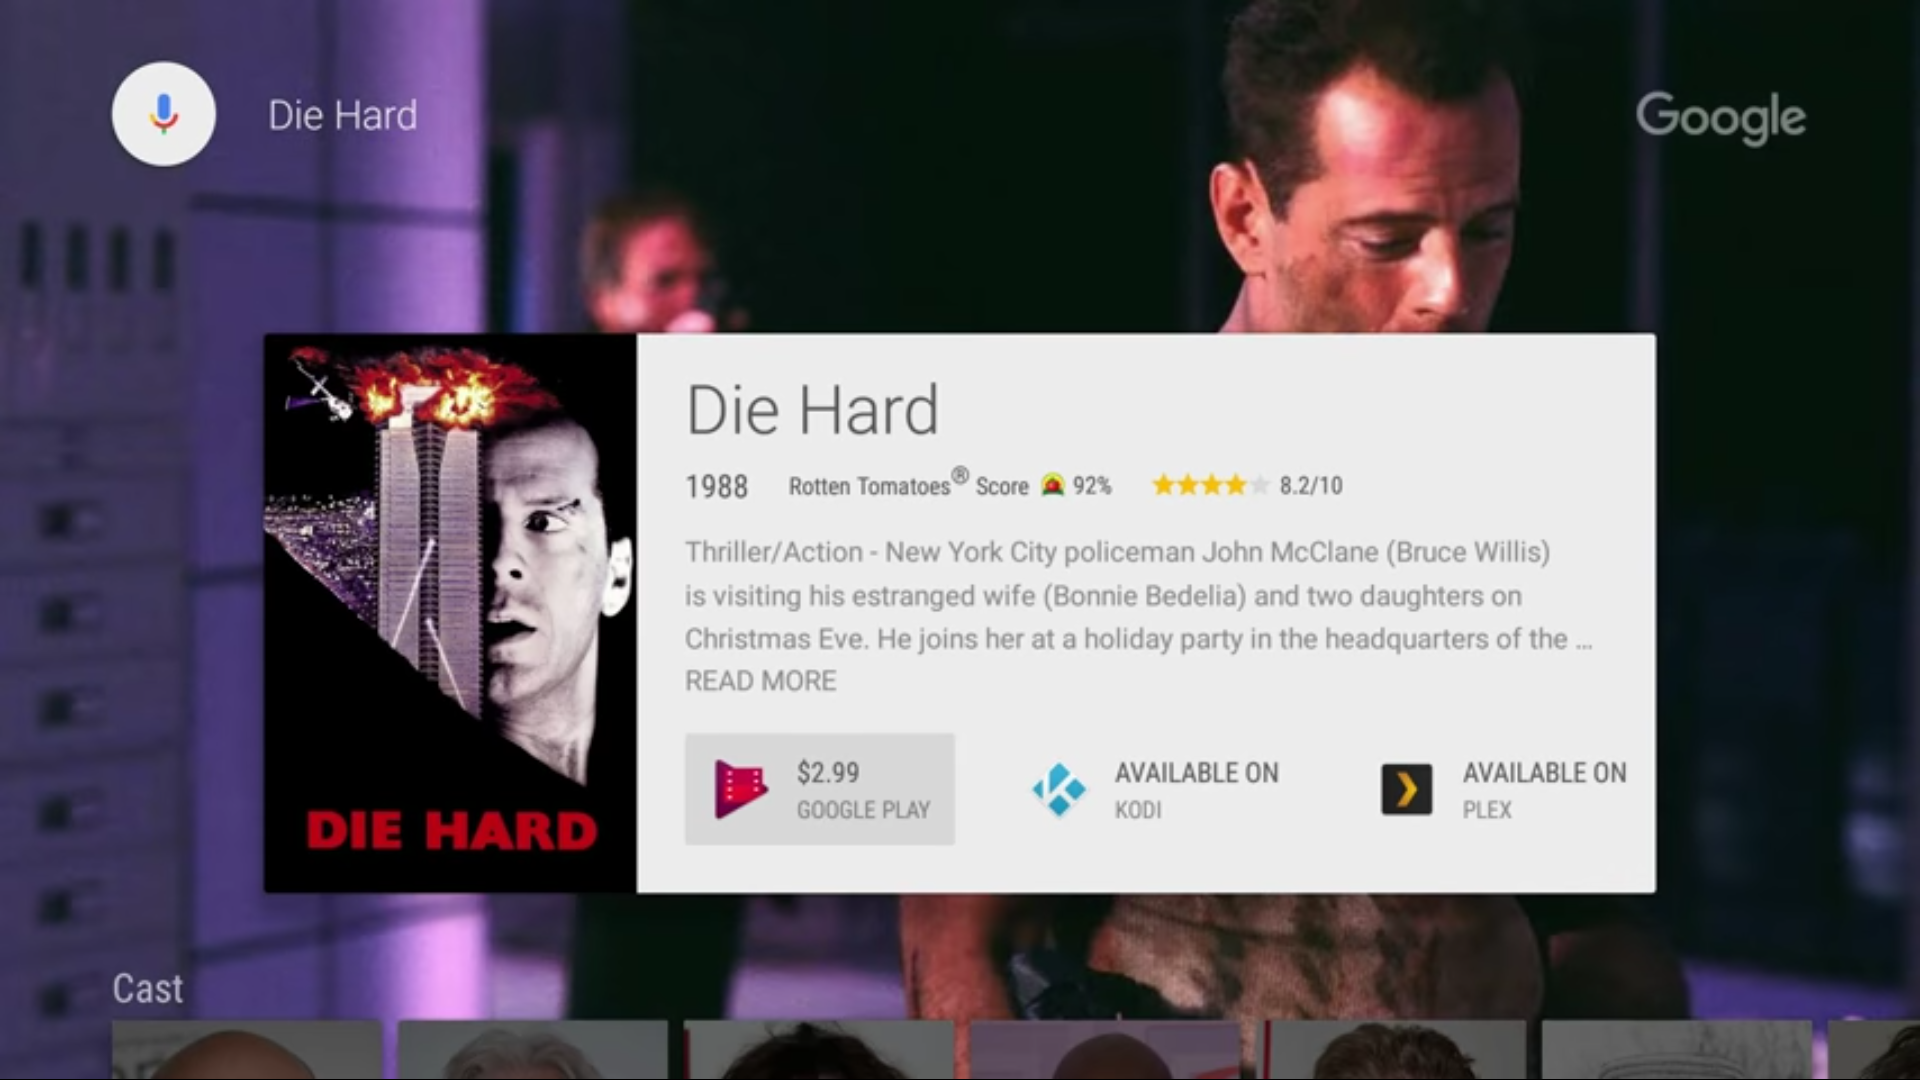This screenshot has height=1080, width=1920.
Task: Select the fourth cast member thumbnail
Action: (x=1105, y=1050)
